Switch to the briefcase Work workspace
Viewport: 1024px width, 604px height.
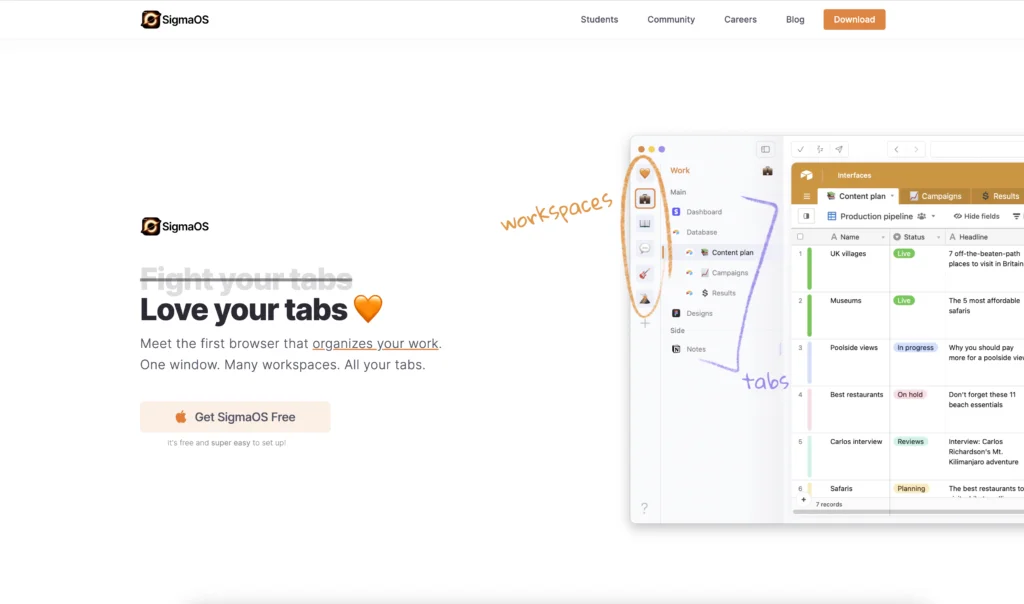click(x=645, y=198)
